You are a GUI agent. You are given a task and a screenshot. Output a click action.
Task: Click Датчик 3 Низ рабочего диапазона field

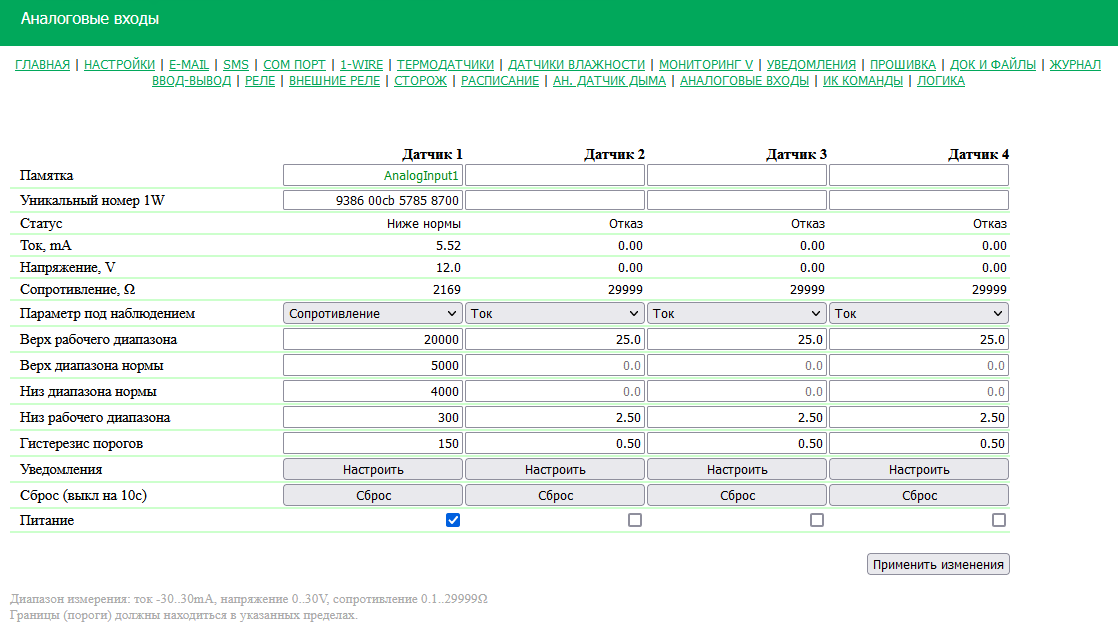click(x=737, y=417)
